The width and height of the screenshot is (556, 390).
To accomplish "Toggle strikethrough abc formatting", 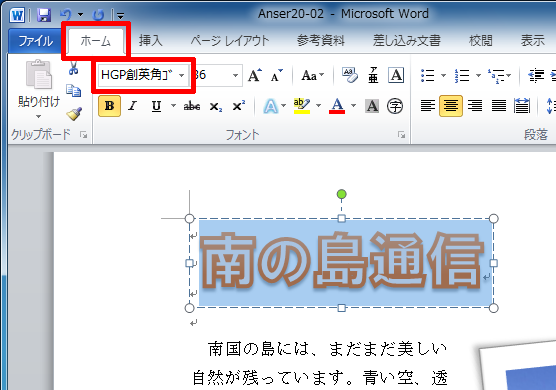I will [x=192, y=106].
